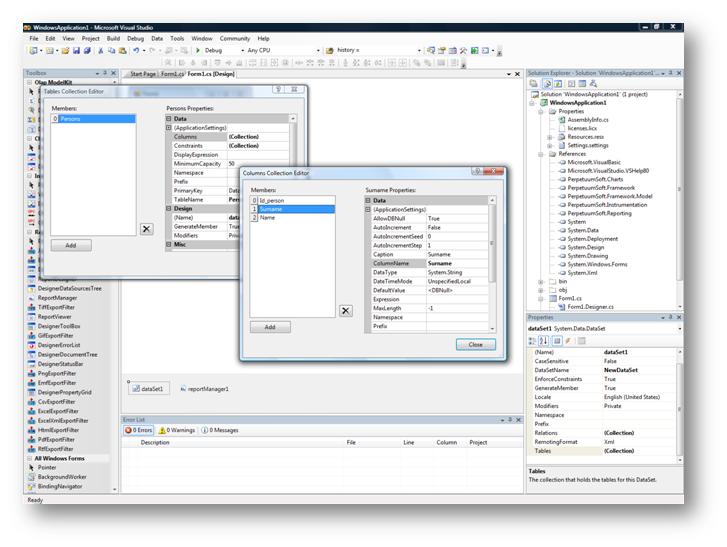This screenshot has height=547, width=727.
Task: Click Categorized icon in Properties panel toolbar
Action: [x=532, y=341]
